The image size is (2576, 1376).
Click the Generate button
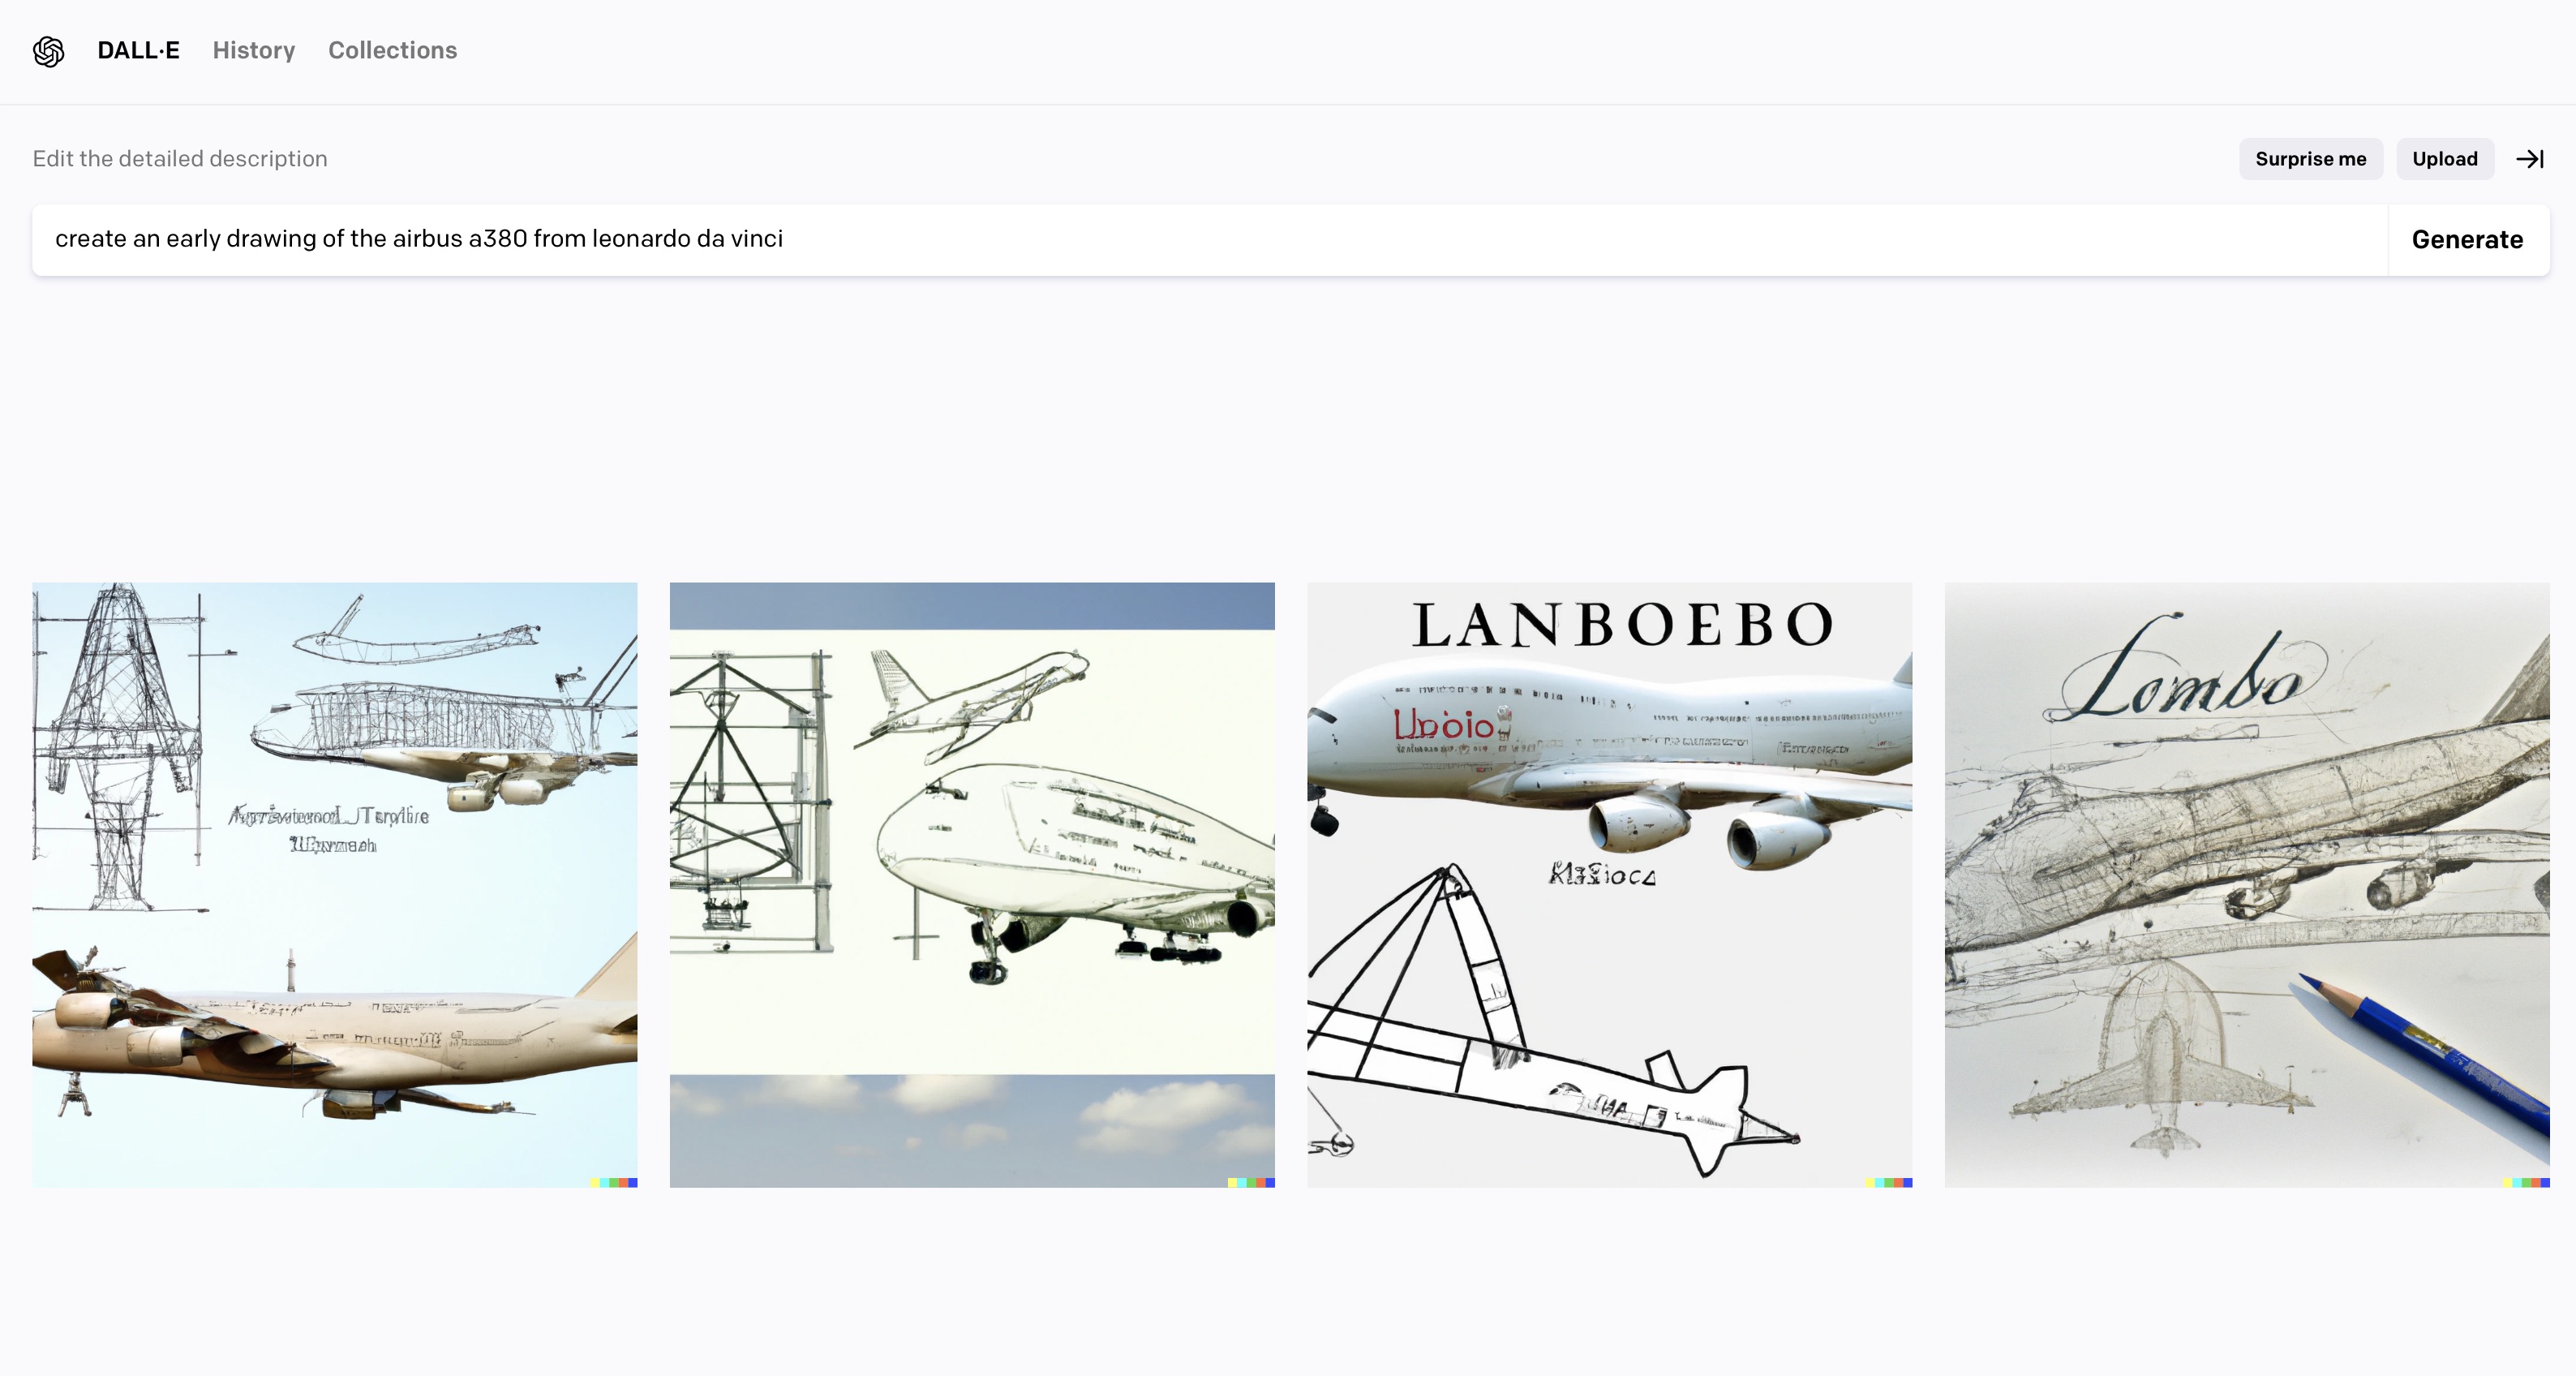2467,240
